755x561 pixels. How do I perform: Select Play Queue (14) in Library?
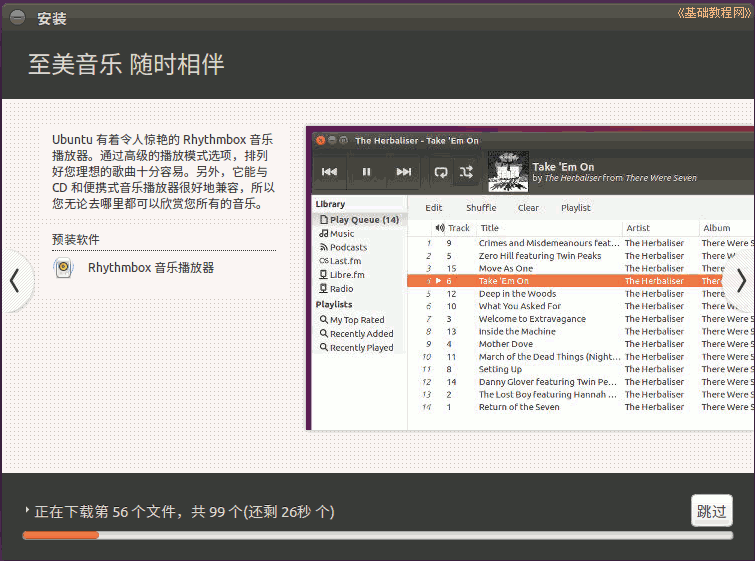coord(359,220)
